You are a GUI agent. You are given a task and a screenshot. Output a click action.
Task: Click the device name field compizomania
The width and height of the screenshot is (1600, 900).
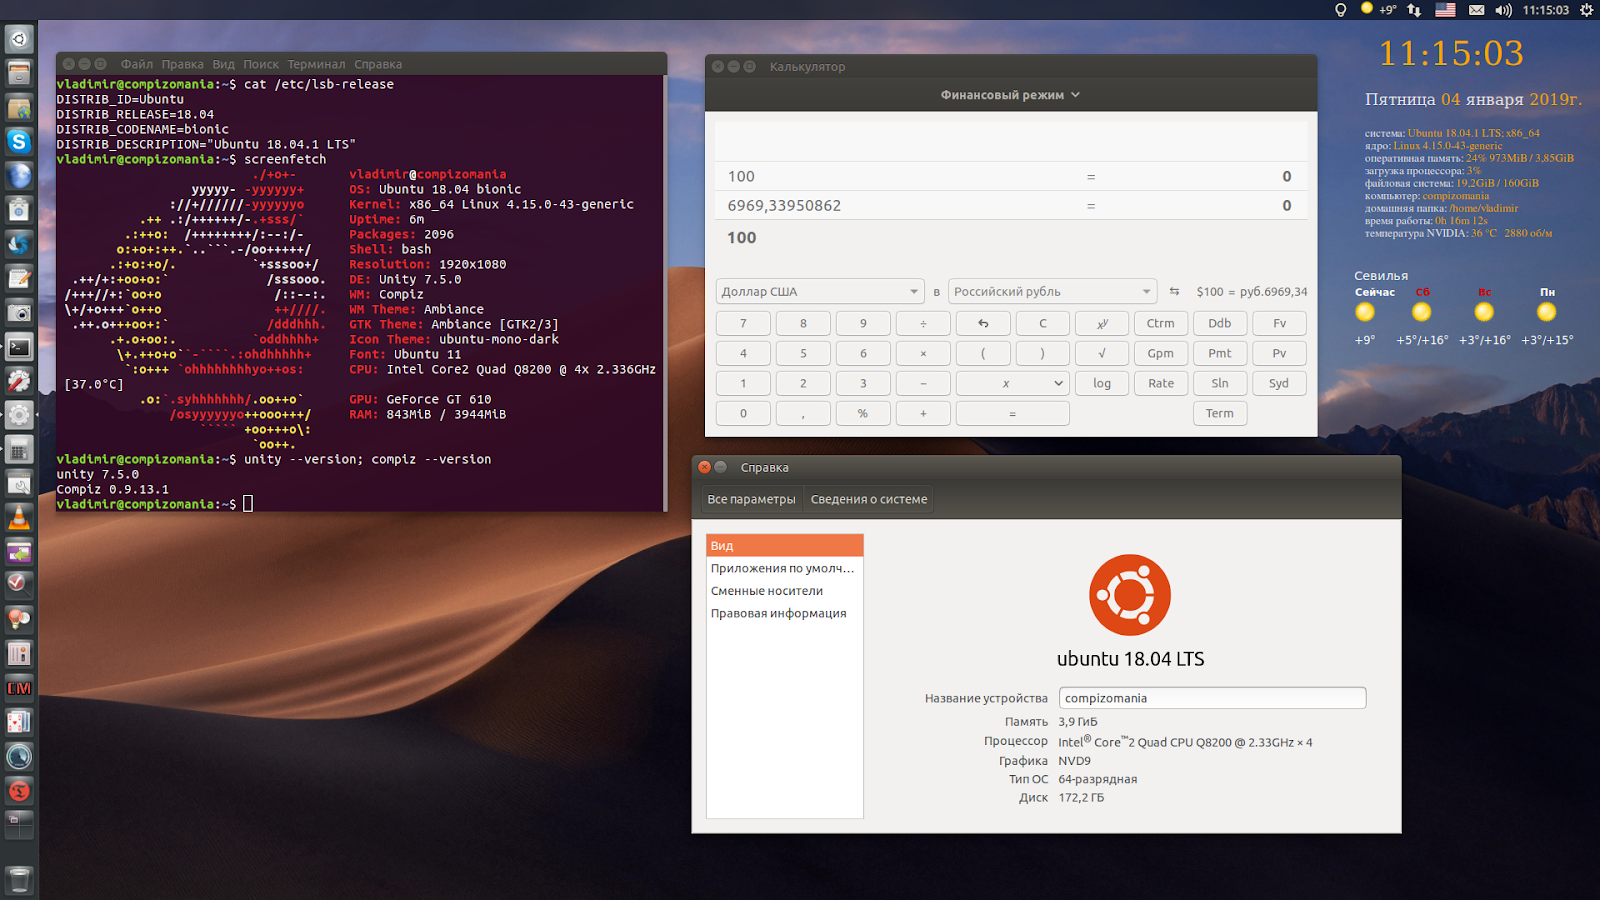(x=1212, y=698)
